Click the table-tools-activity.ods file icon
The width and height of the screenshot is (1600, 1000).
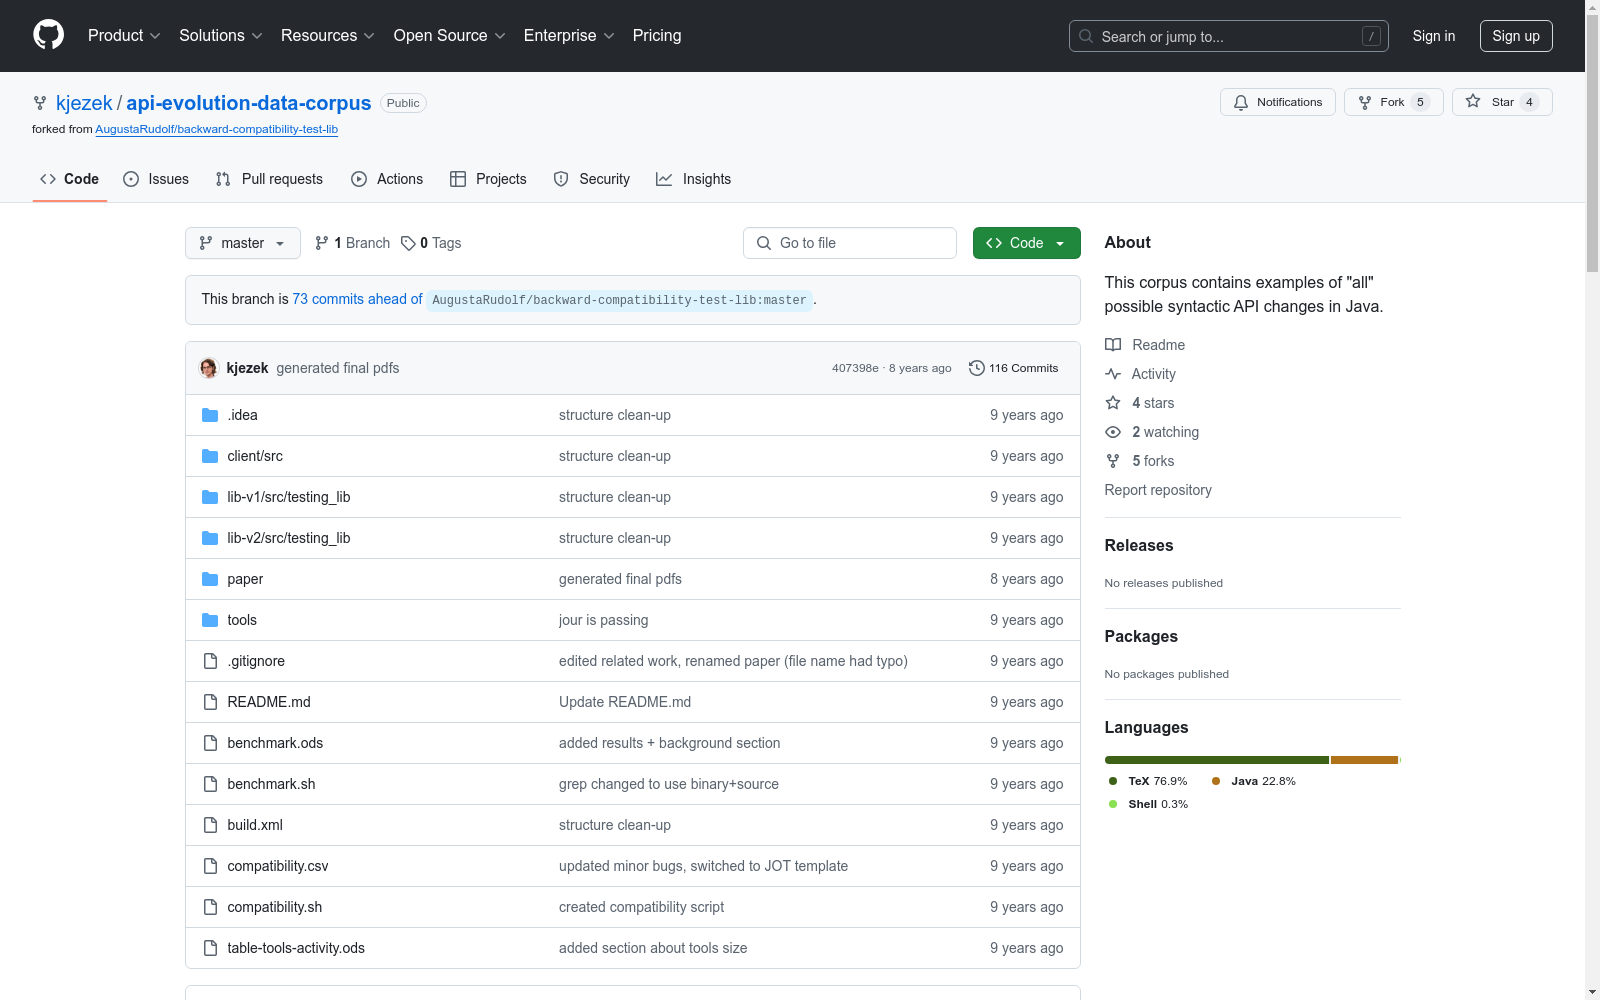click(210, 948)
